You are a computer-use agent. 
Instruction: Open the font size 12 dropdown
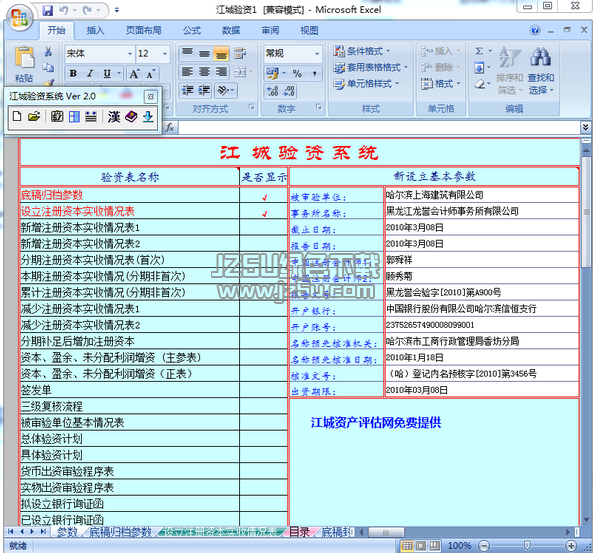coord(165,54)
